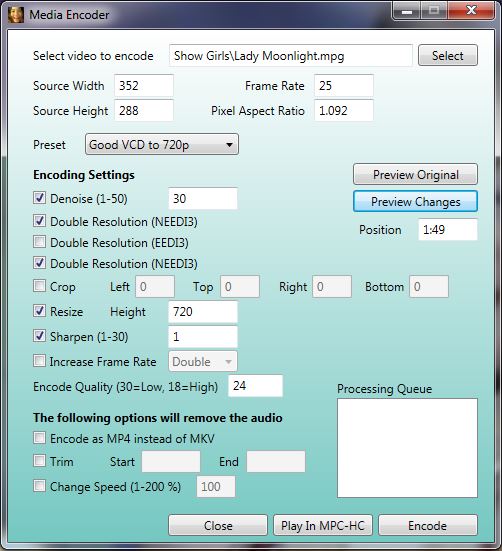Toggle the Denoise (1-50) checkbox
Viewport: 502px width, 551px height.
(x=39, y=198)
